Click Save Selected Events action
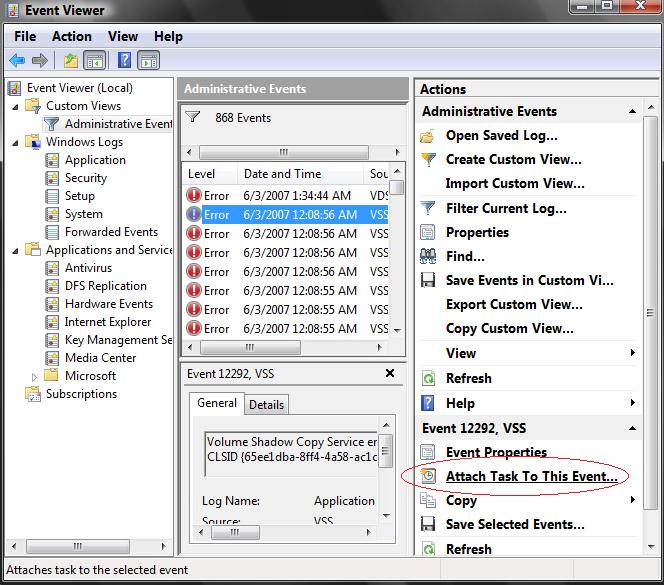Viewport: 664px width, 585px height. 515,524
